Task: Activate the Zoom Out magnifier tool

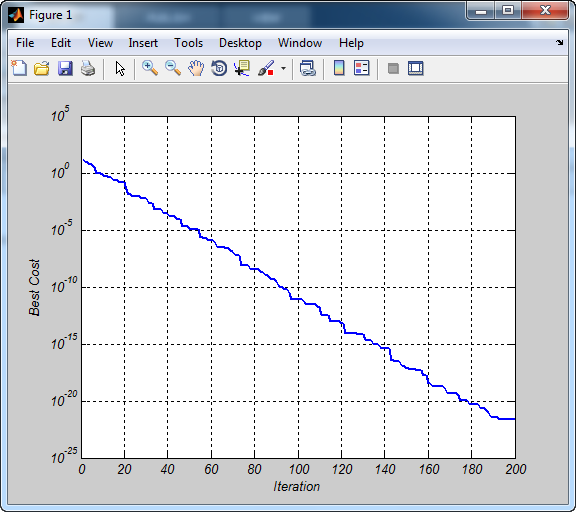Action: click(173, 68)
